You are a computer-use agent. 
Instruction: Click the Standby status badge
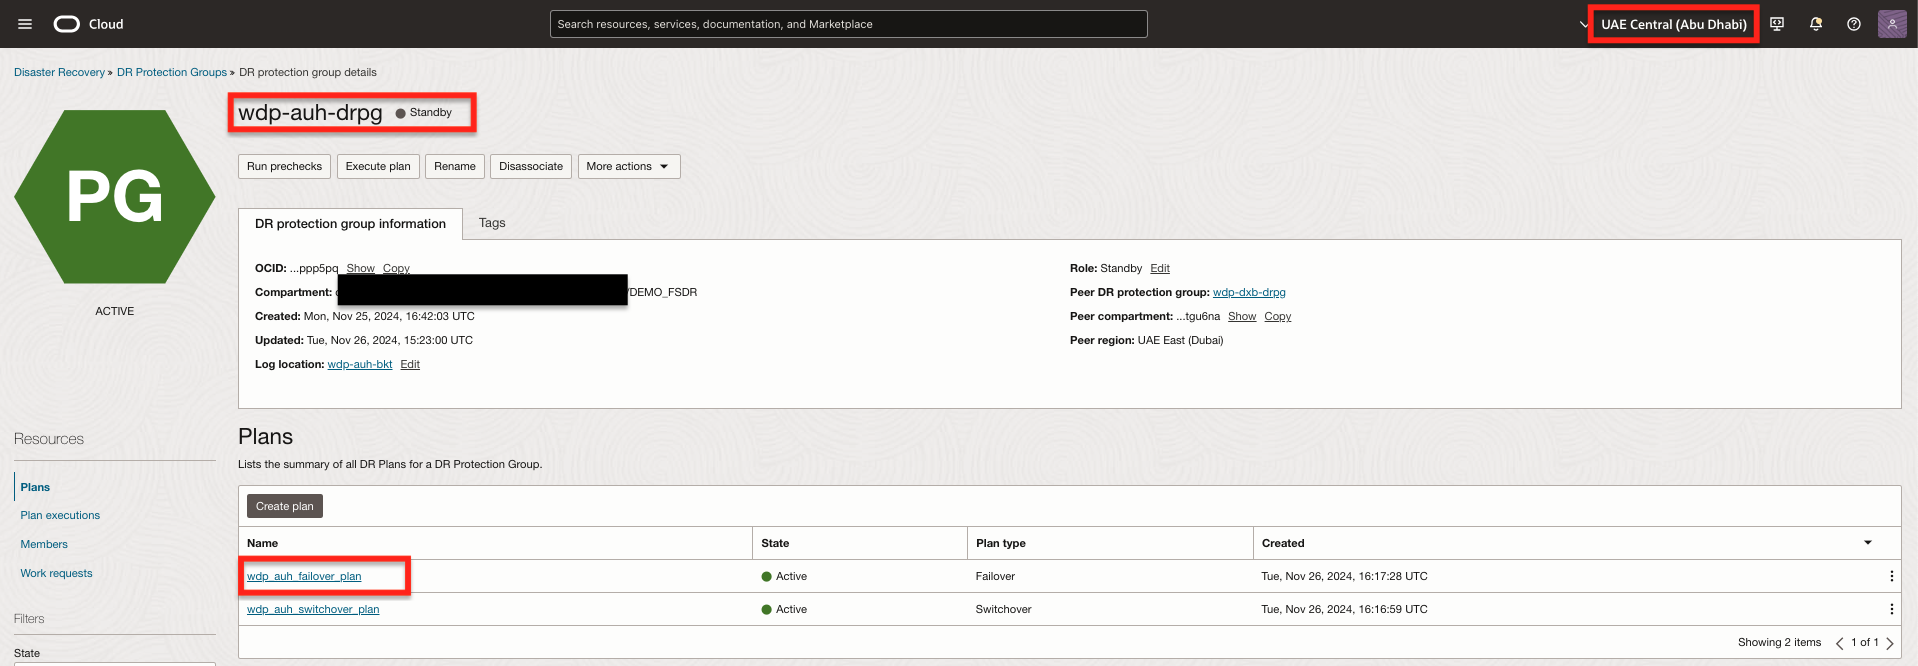coord(424,113)
